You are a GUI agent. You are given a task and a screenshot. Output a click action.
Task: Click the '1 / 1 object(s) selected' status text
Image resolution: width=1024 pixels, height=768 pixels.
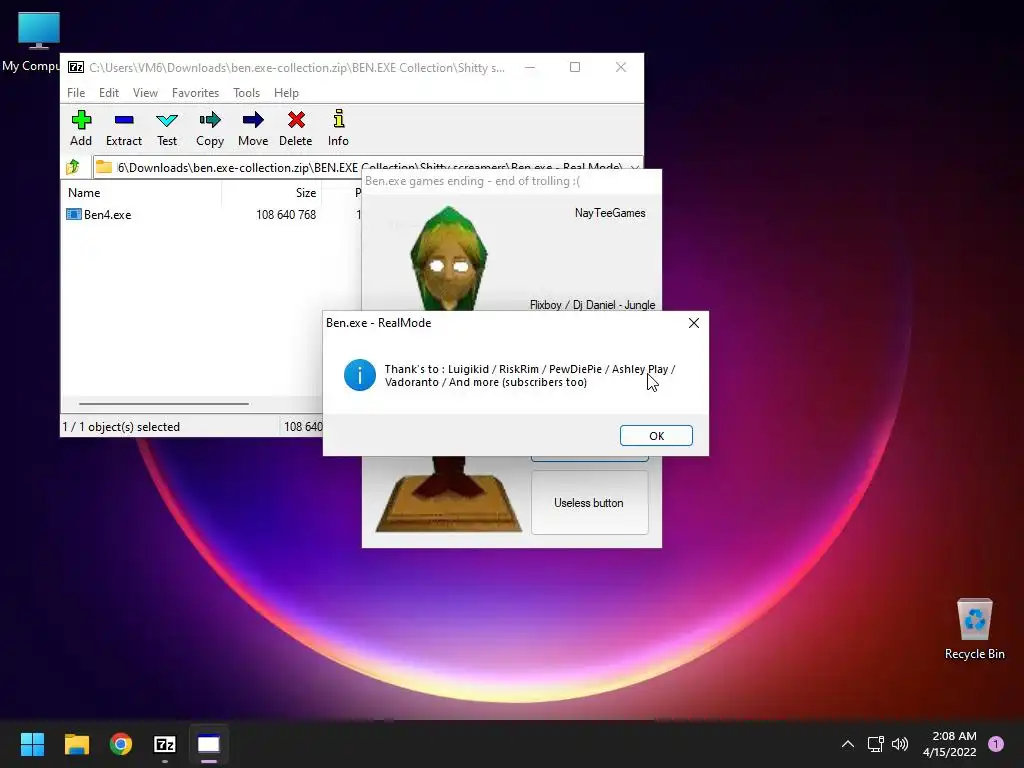point(121,426)
